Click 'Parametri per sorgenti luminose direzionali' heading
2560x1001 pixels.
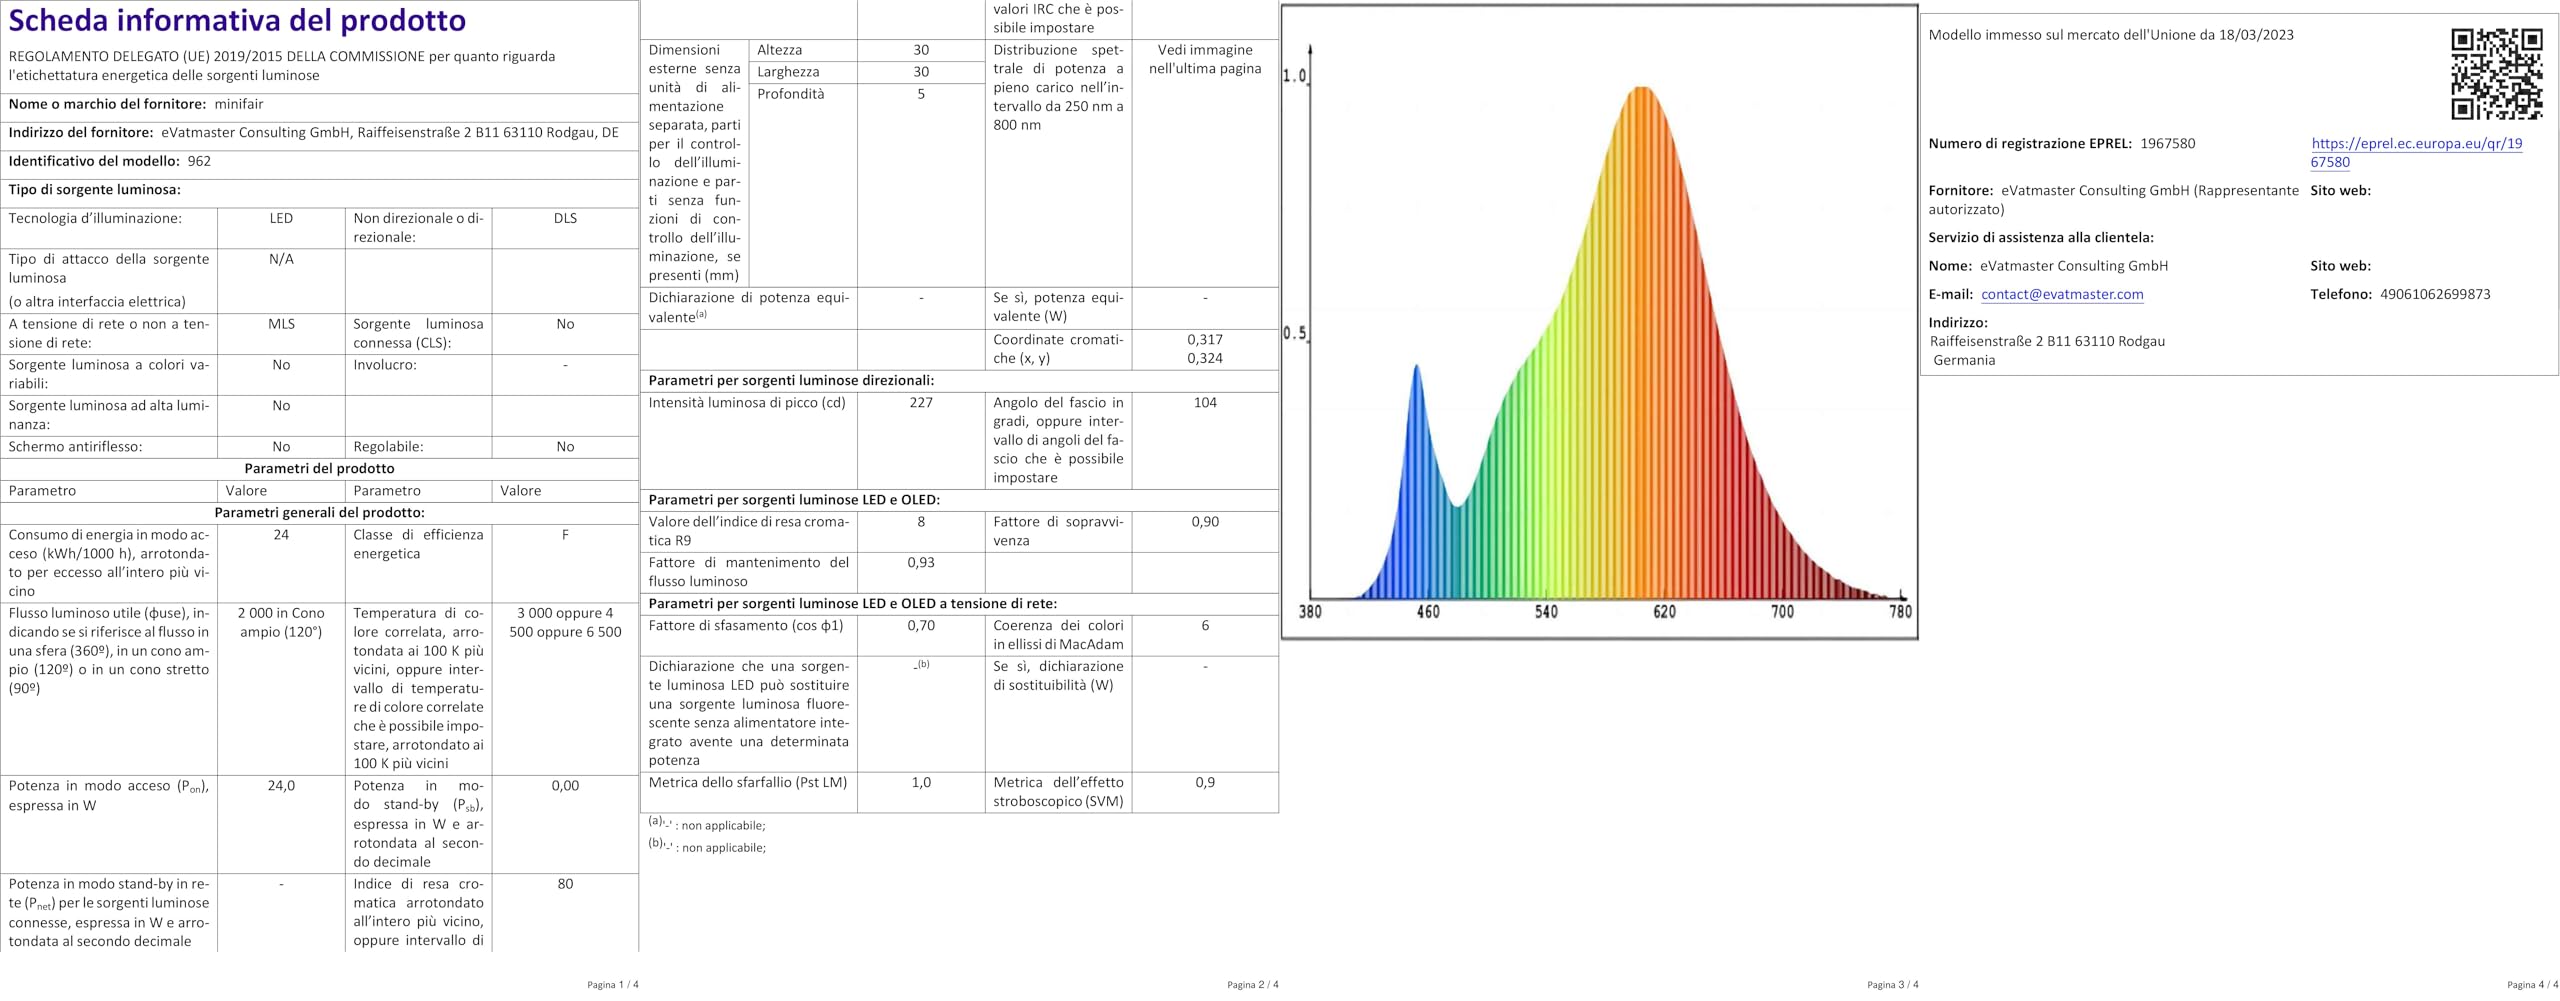coord(791,380)
